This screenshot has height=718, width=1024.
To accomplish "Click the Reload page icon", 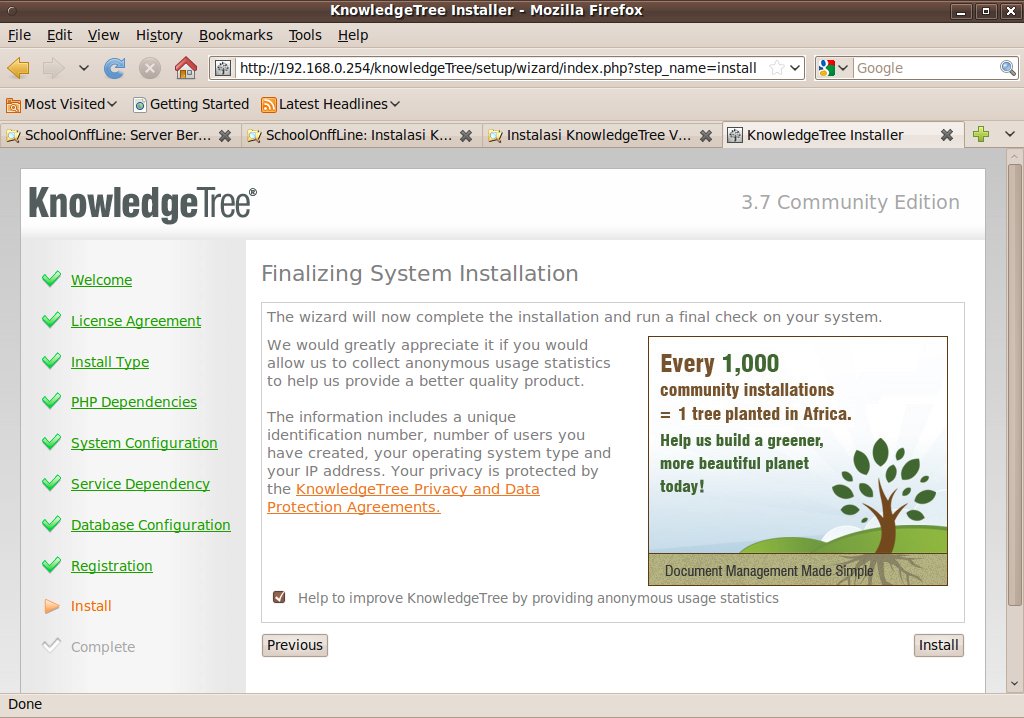I will [x=115, y=68].
